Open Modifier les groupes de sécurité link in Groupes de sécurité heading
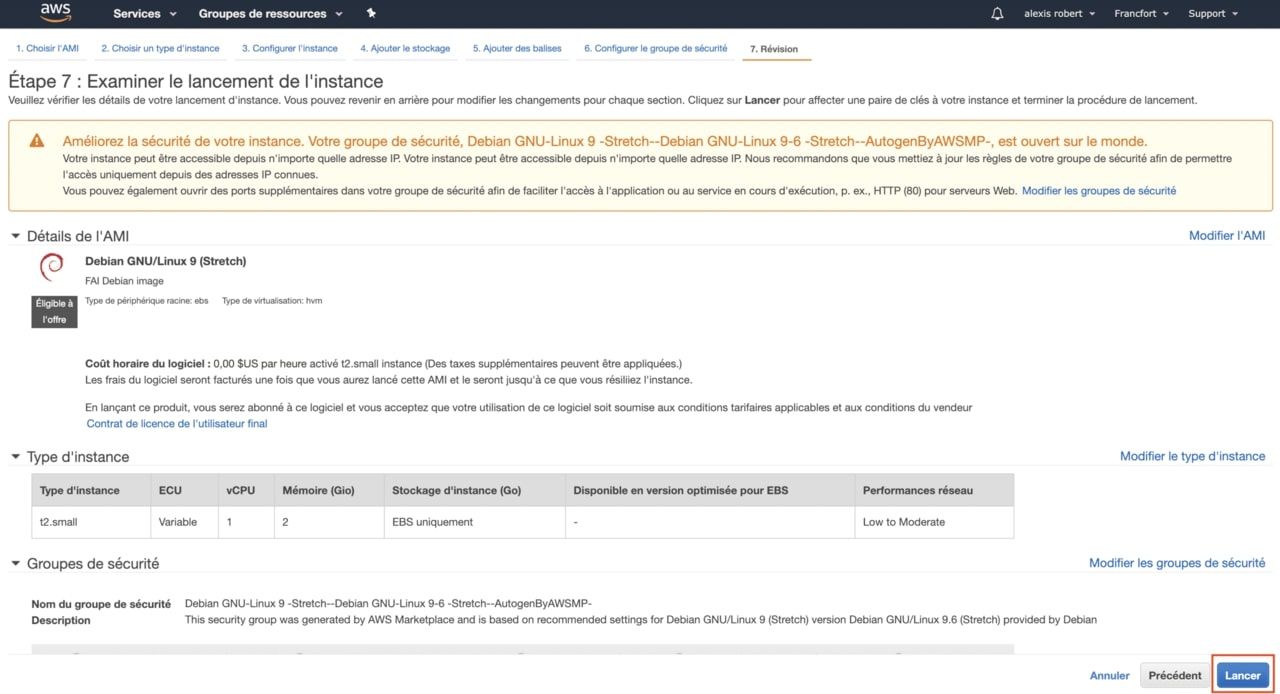 [1177, 563]
